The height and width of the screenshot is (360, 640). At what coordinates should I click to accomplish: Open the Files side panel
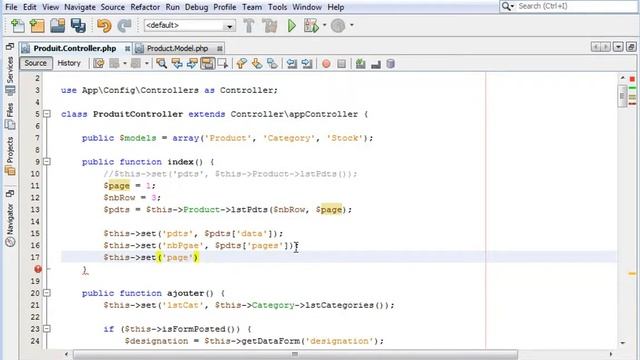click(x=10, y=116)
